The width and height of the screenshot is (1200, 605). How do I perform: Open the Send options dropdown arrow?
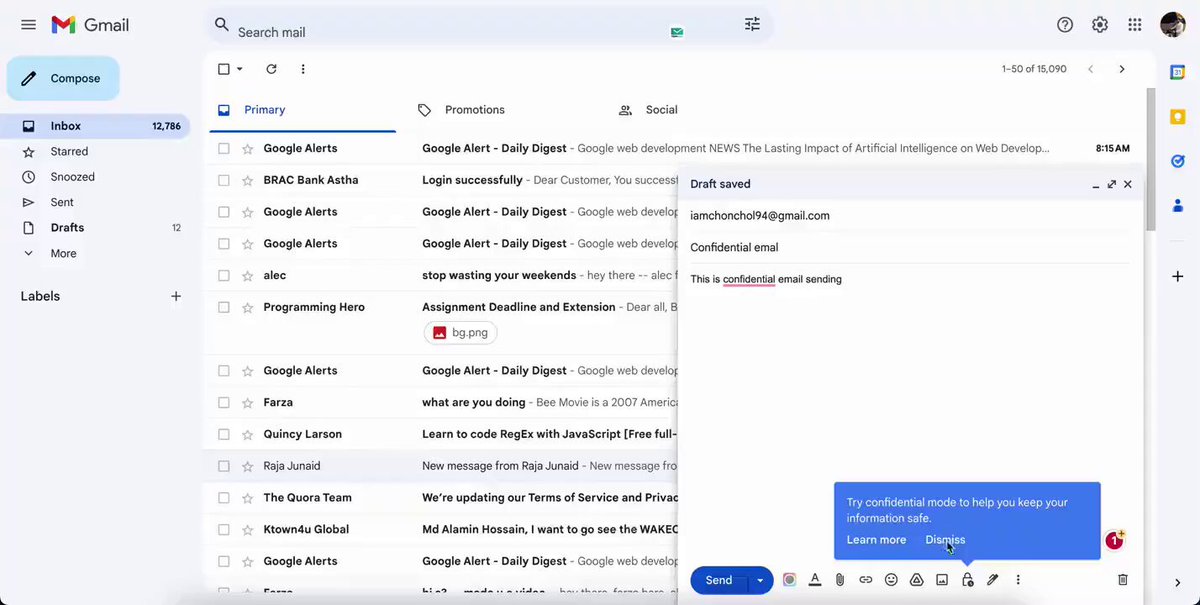pyautogui.click(x=760, y=580)
